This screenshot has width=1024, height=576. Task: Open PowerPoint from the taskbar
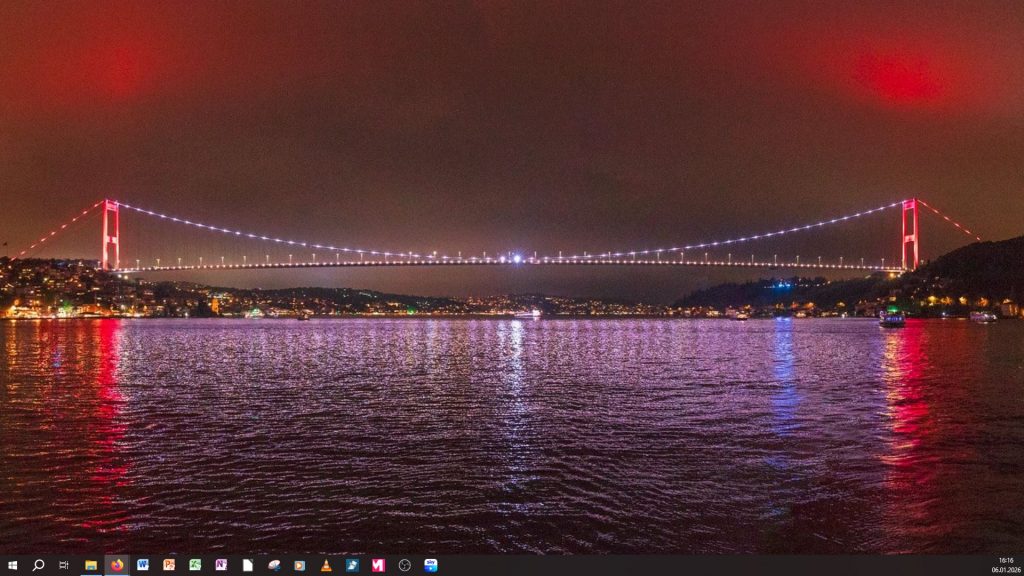click(x=169, y=565)
